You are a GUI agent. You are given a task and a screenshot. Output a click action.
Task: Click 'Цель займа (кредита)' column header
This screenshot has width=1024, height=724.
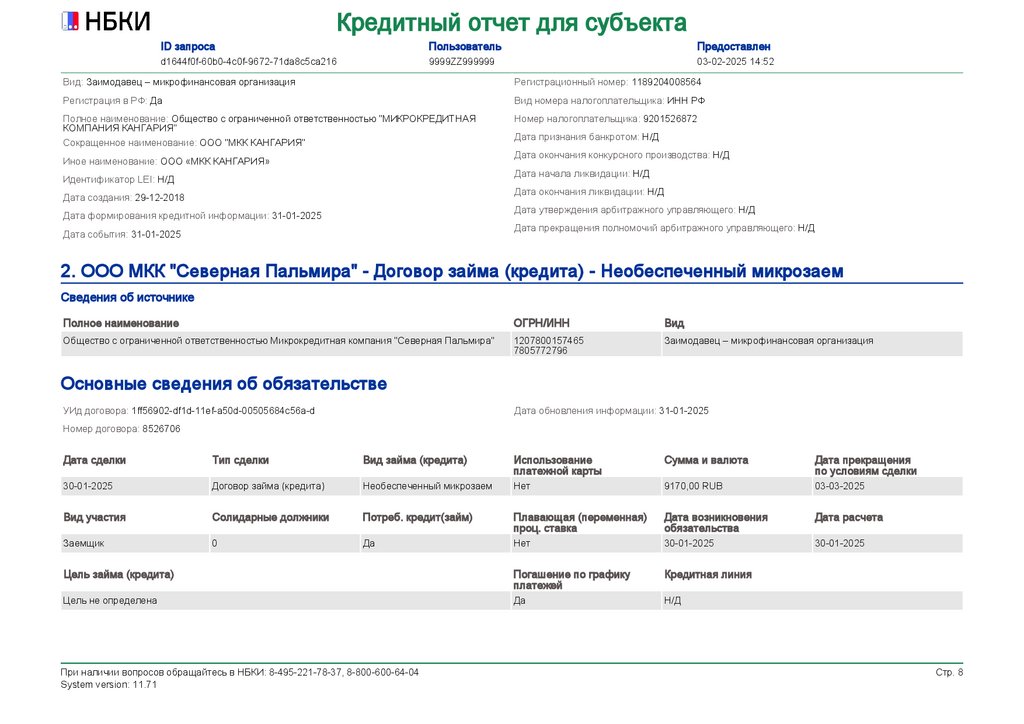coord(118,575)
